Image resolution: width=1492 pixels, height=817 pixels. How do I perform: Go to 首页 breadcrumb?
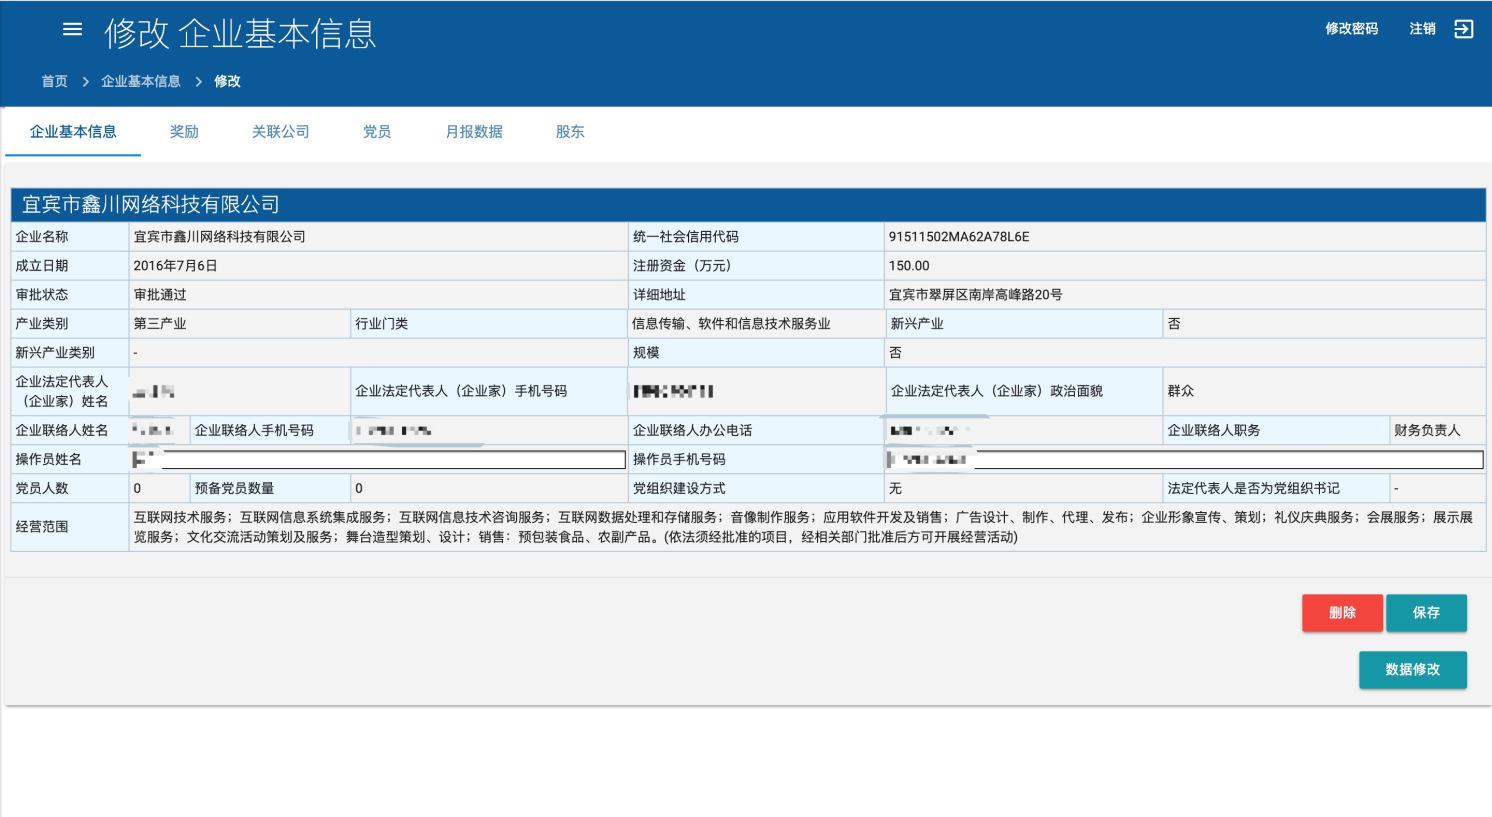pyautogui.click(x=54, y=81)
